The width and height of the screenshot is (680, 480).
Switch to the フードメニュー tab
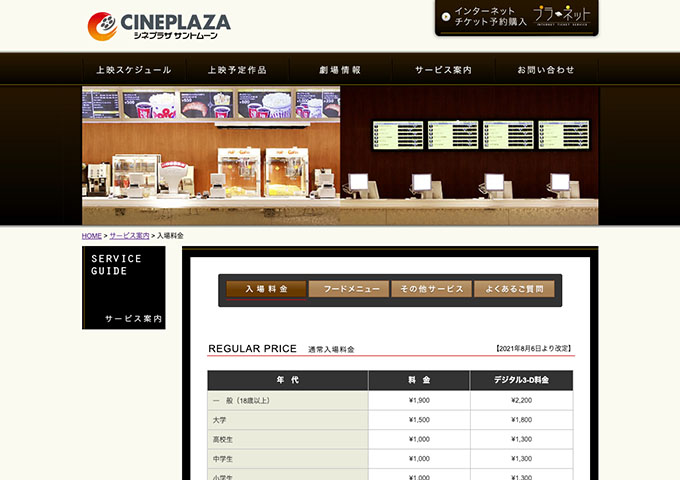point(349,289)
